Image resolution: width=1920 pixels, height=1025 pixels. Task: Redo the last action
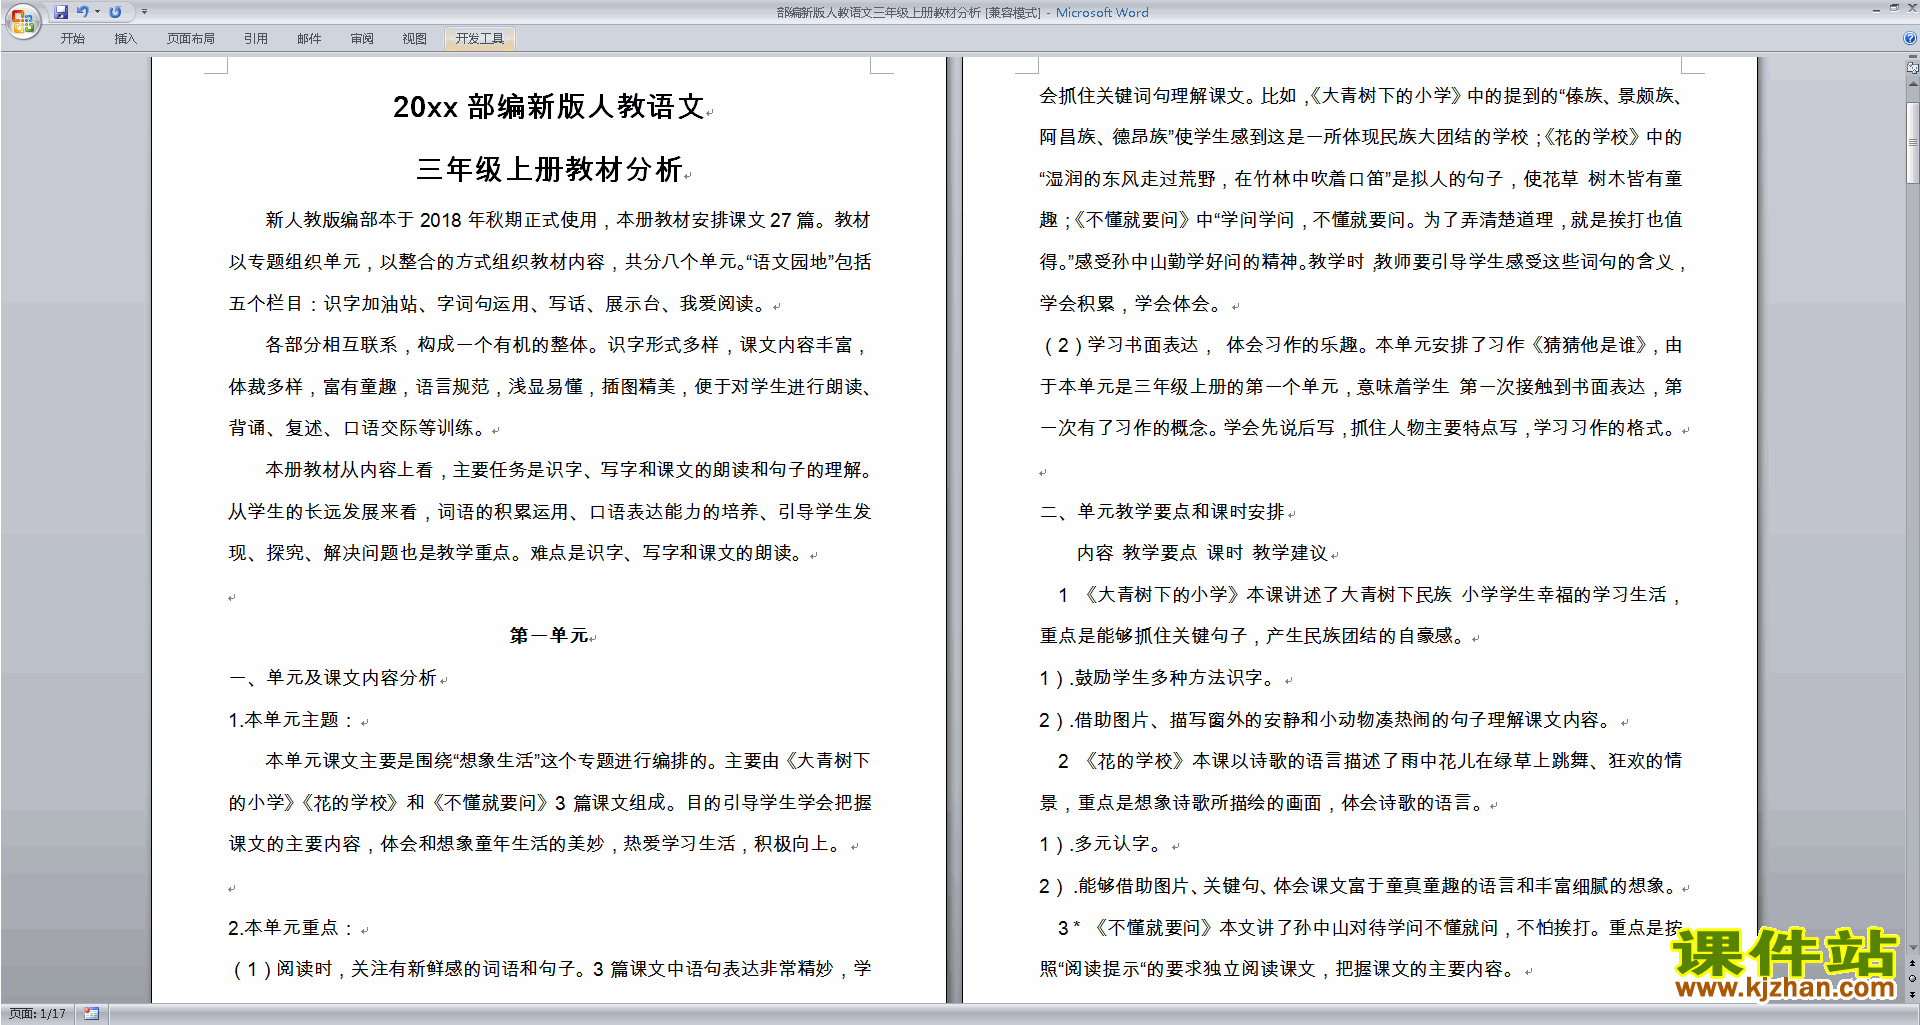click(116, 12)
